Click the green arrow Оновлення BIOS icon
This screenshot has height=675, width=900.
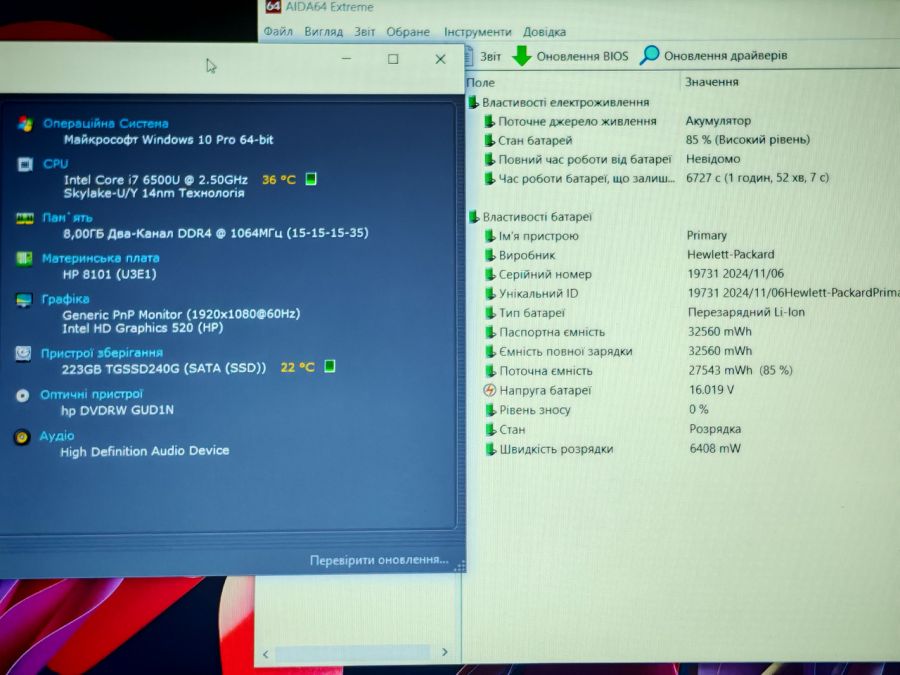[x=521, y=56]
